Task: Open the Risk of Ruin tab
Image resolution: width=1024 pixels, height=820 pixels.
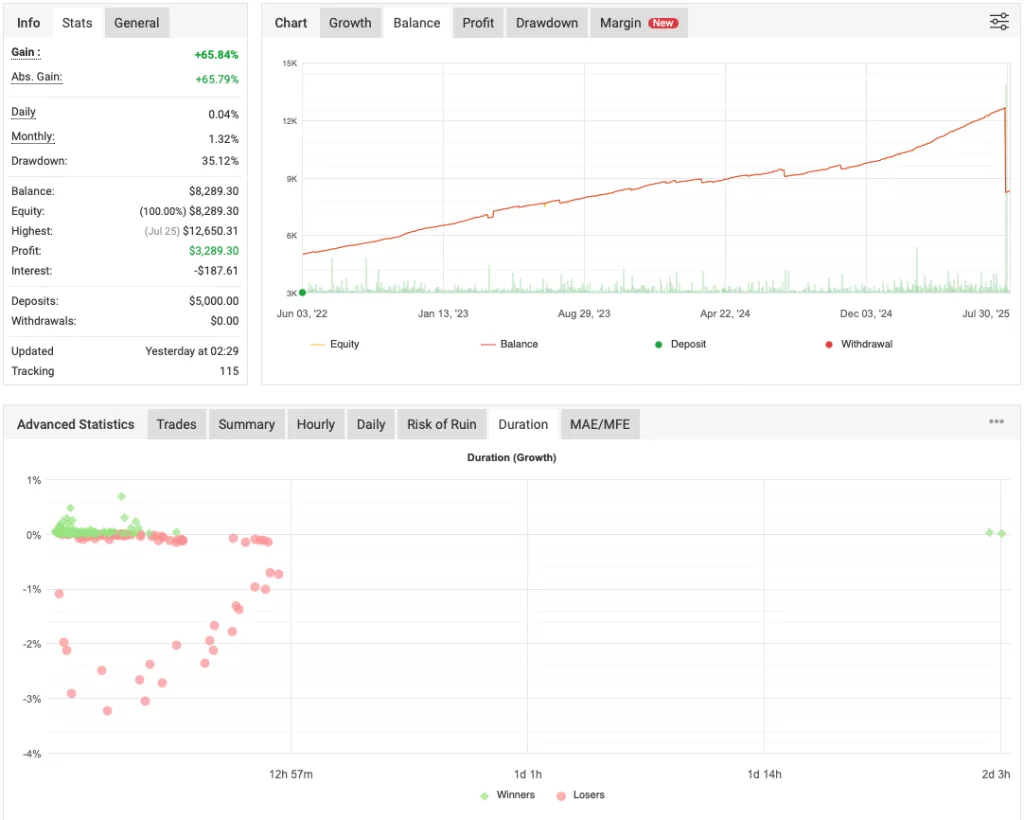Action: point(441,424)
